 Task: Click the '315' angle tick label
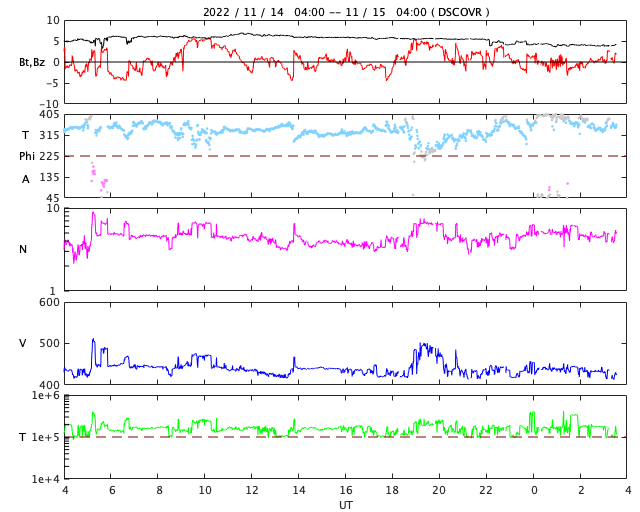(x=49, y=135)
